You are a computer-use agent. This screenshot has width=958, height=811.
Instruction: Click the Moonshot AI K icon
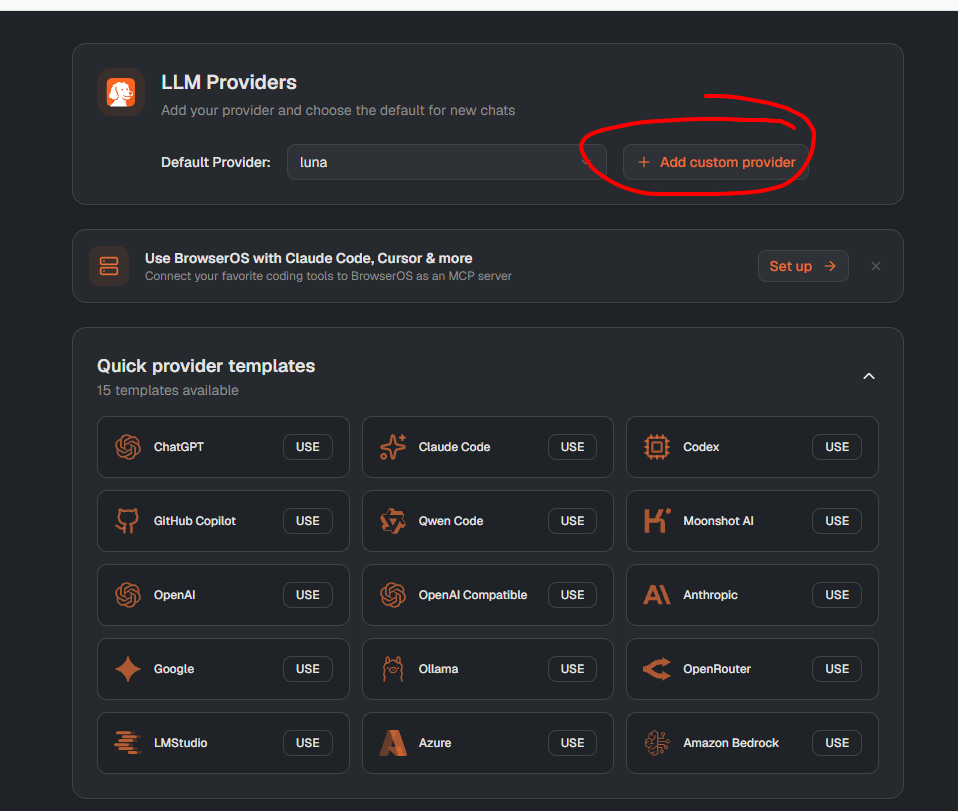[657, 521]
